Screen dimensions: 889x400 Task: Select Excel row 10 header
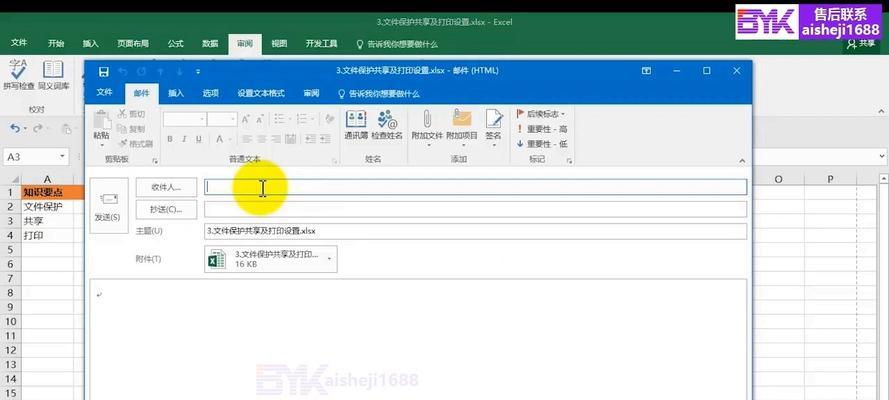pos(10,321)
